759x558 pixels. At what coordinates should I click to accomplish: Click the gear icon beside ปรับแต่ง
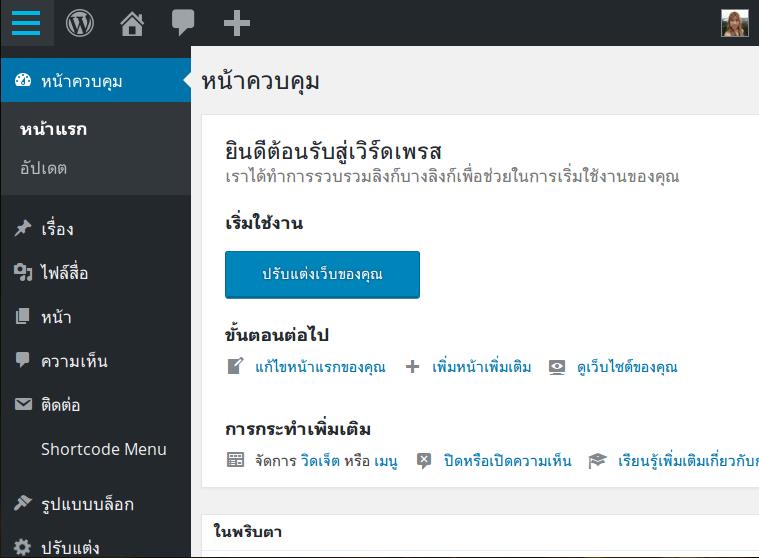pyautogui.click(x=22, y=547)
